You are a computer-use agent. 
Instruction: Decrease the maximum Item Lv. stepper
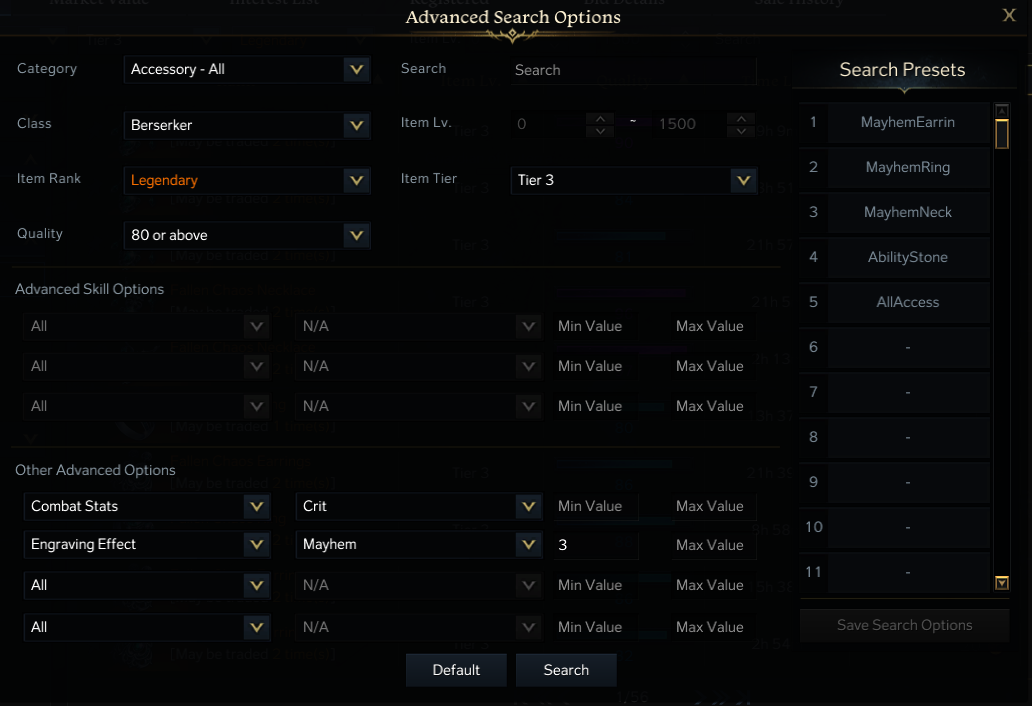[741, 131]
